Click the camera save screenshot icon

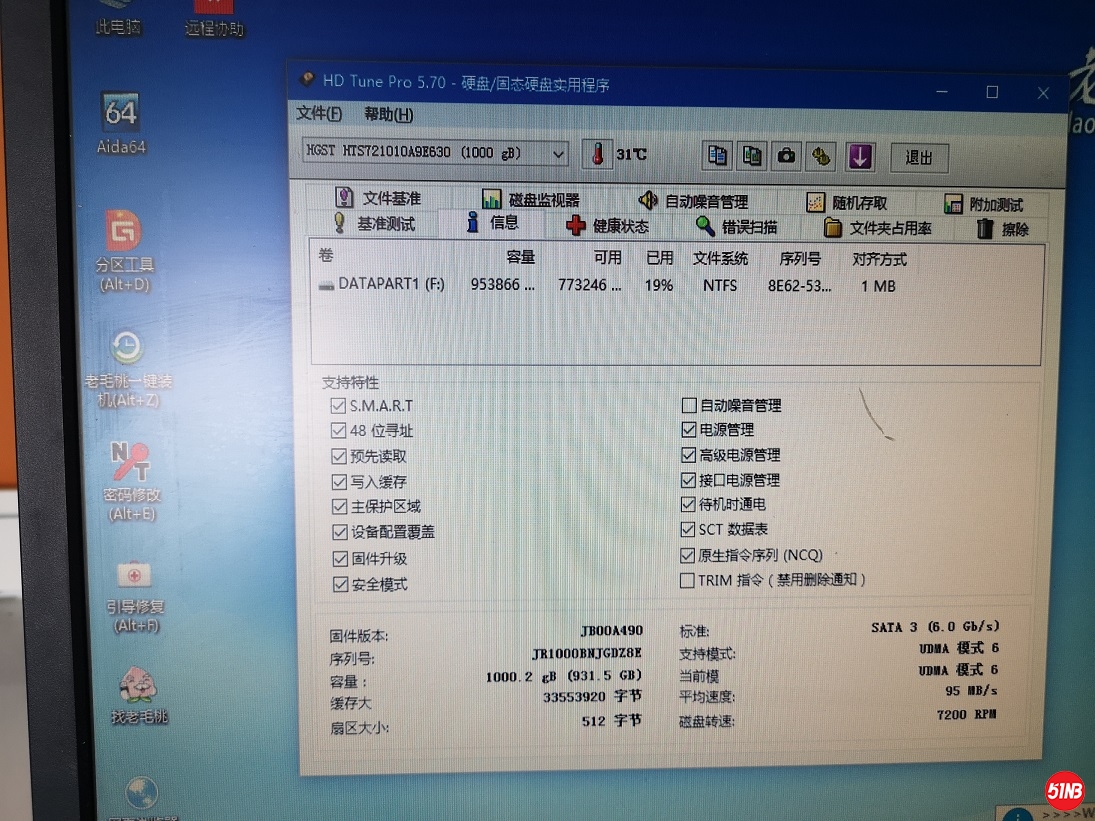tap(787, 156)
